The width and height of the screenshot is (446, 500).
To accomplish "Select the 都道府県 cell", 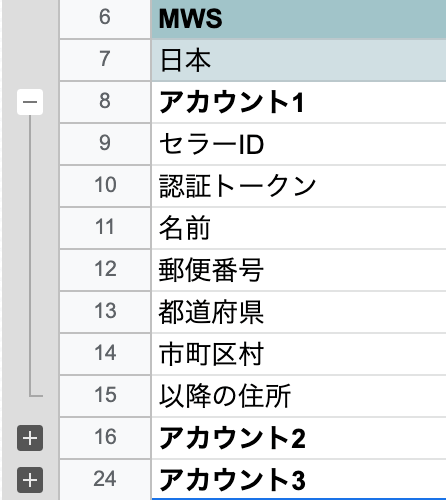I will pos(299,312).
